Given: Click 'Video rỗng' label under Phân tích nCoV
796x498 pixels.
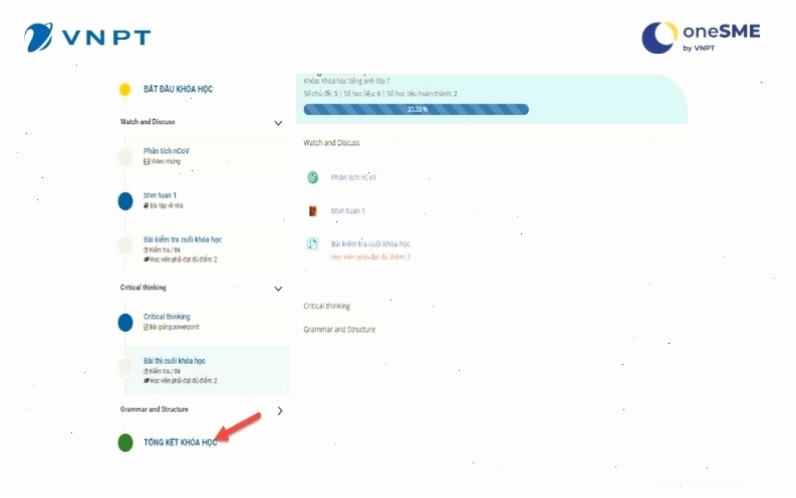Looking at the screenshot, I should click(162, 161).
